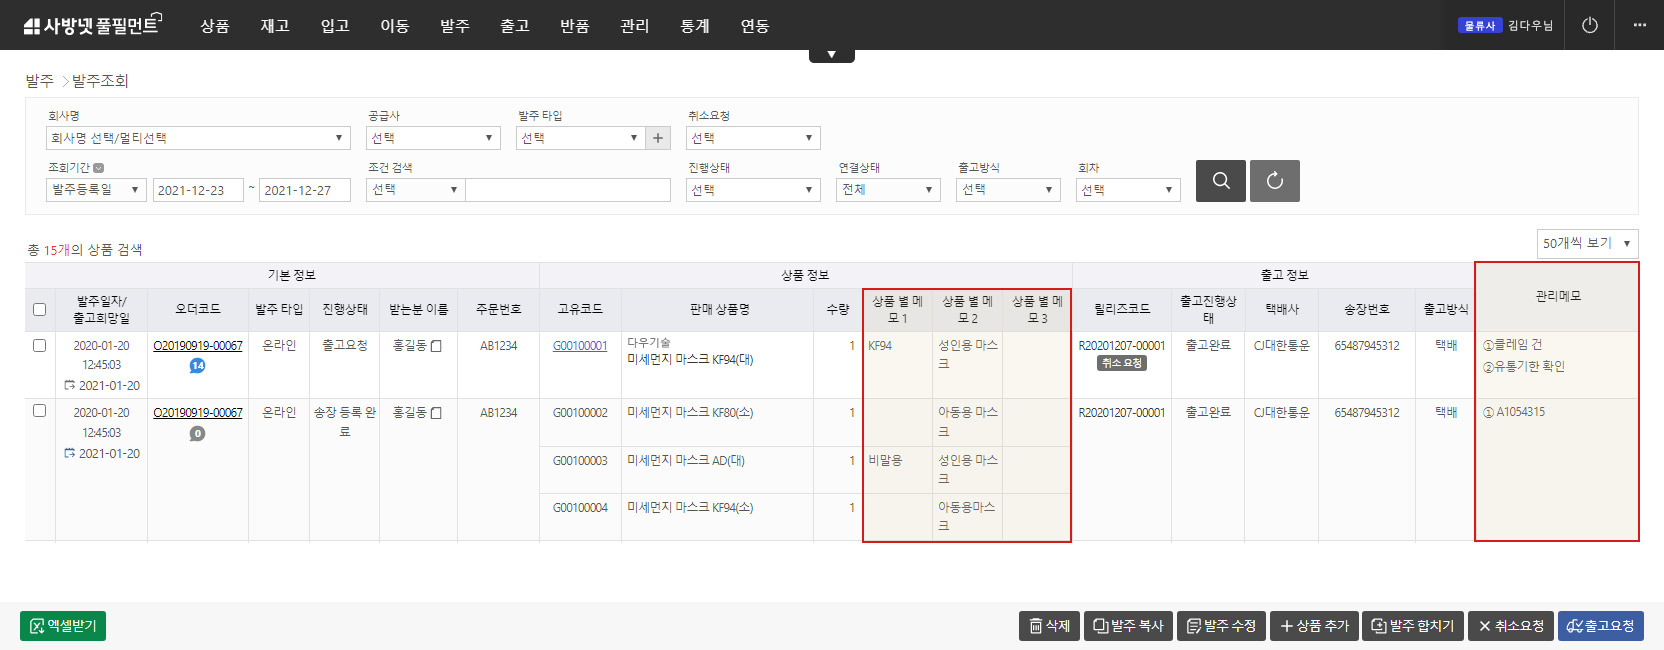Open the 재고 menu
Image resolution: width=1664 pixels, height=650 pixels.
[275, 26]
